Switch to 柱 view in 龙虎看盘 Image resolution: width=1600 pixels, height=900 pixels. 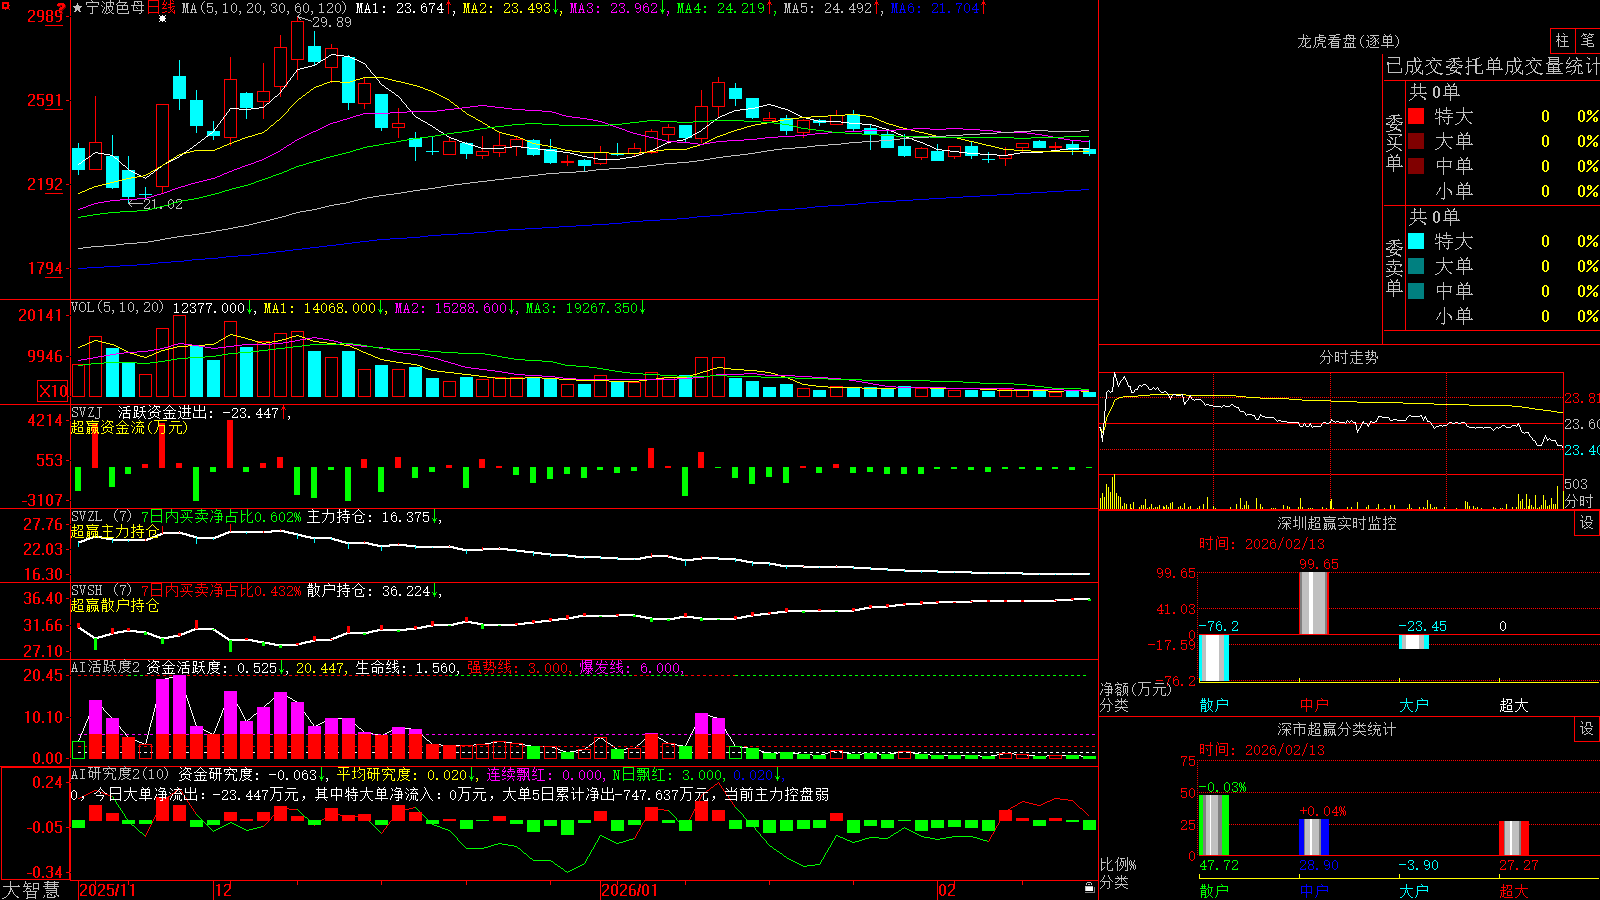1562,40
